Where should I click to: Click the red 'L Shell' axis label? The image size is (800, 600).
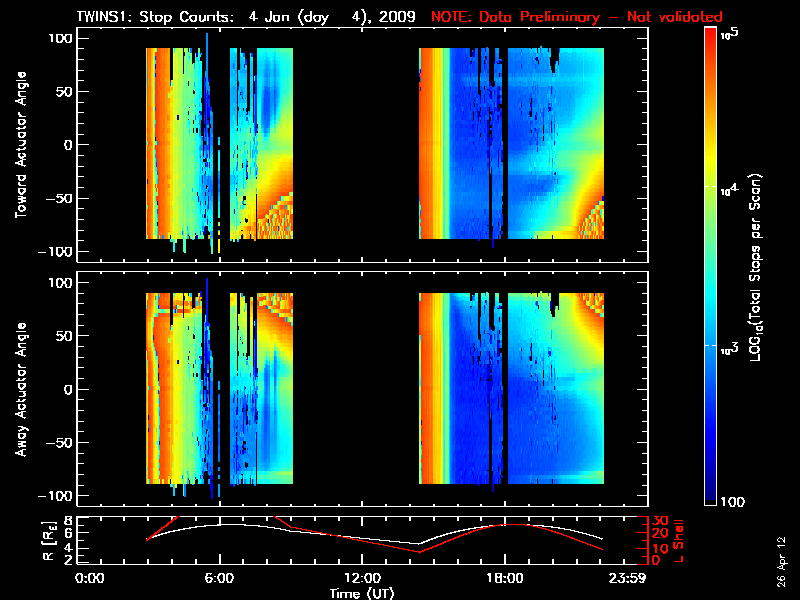[678, 541]
